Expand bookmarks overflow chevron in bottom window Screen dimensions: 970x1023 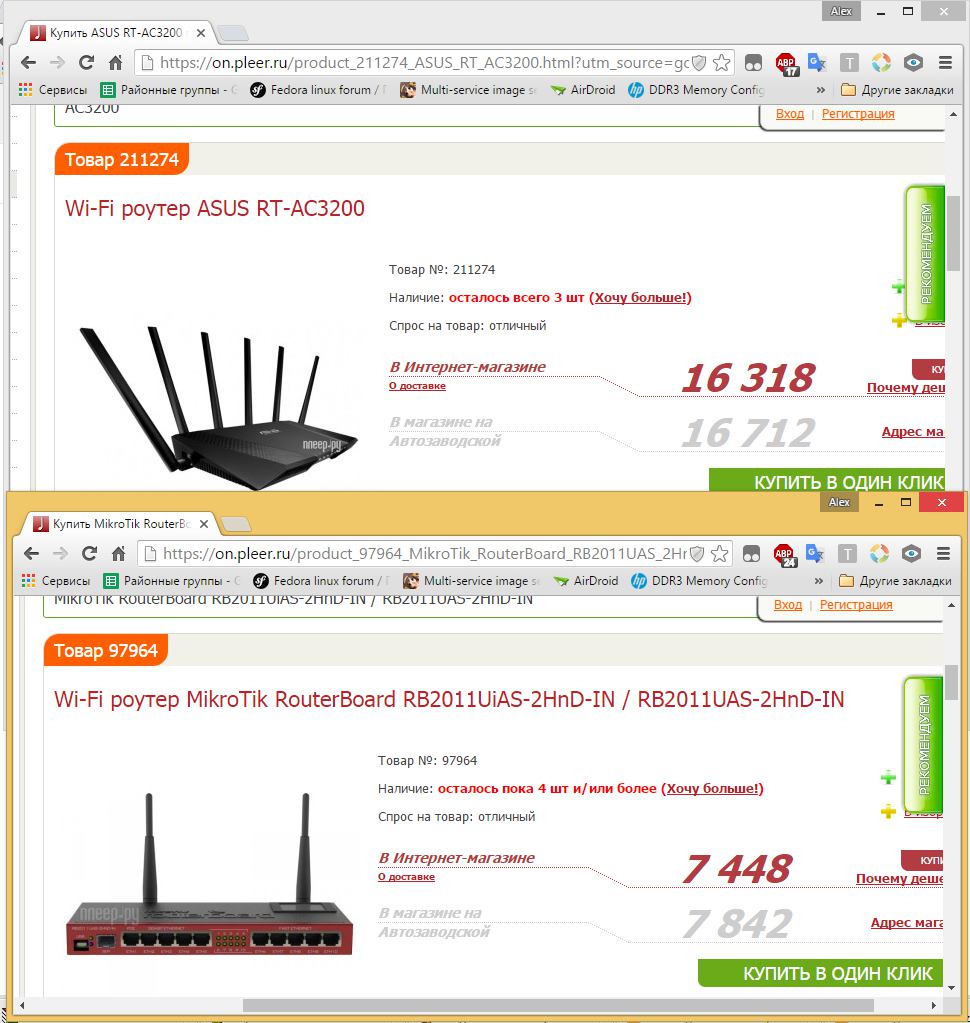[819, 581]
